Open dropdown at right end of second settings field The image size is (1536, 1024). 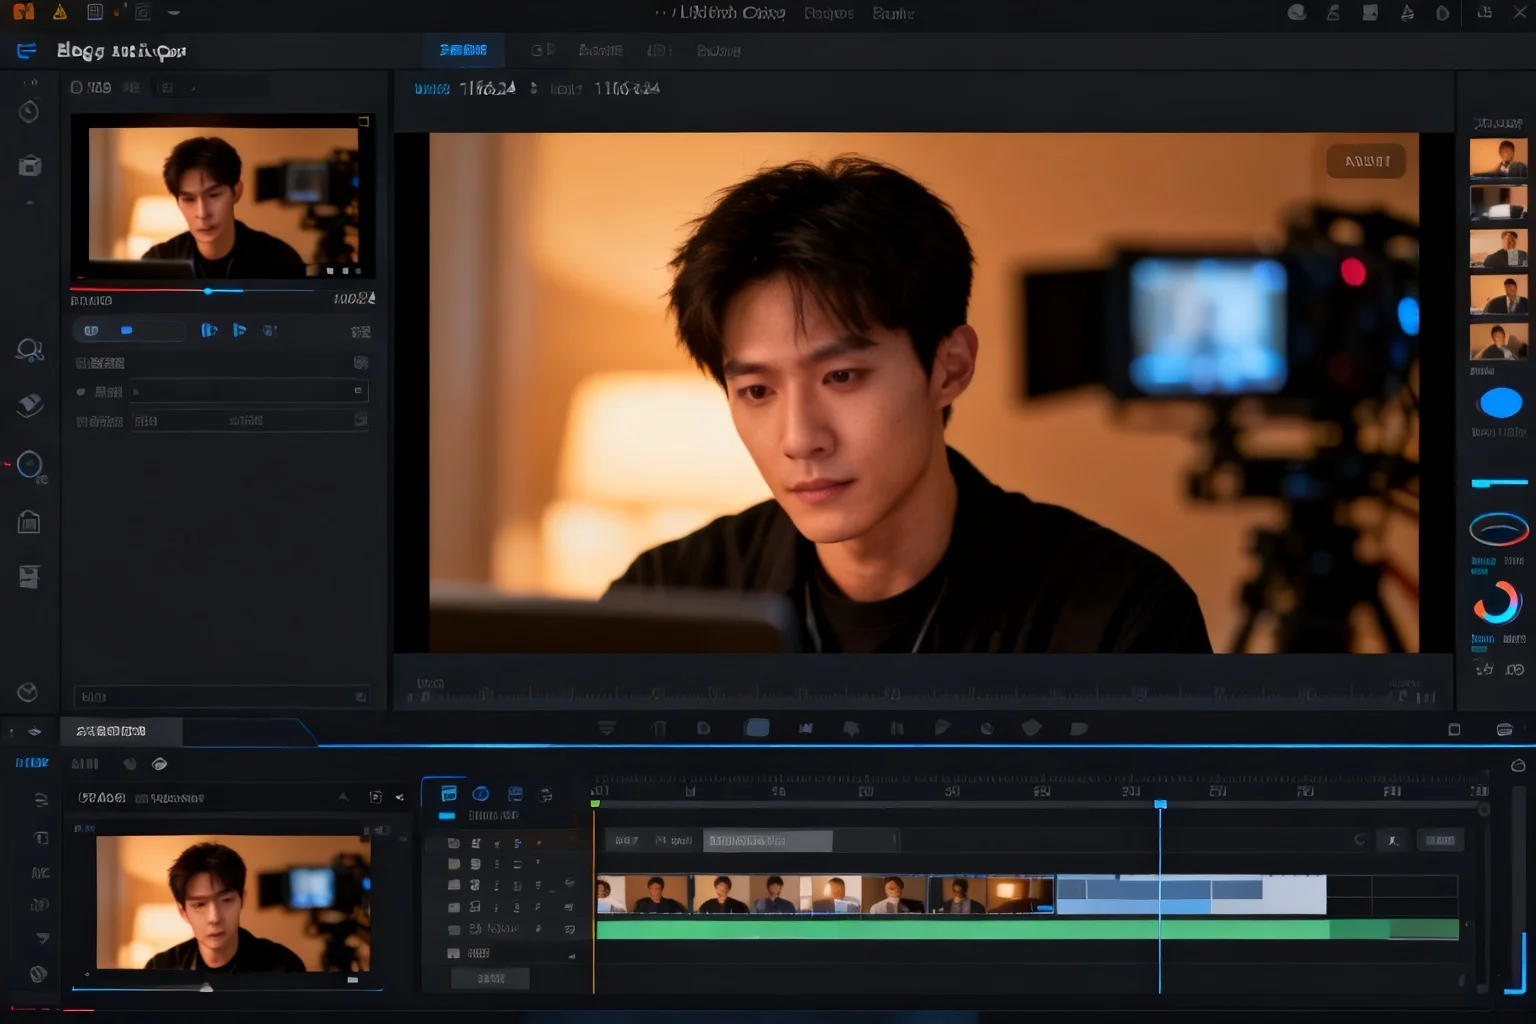click(x=360, y=421)
